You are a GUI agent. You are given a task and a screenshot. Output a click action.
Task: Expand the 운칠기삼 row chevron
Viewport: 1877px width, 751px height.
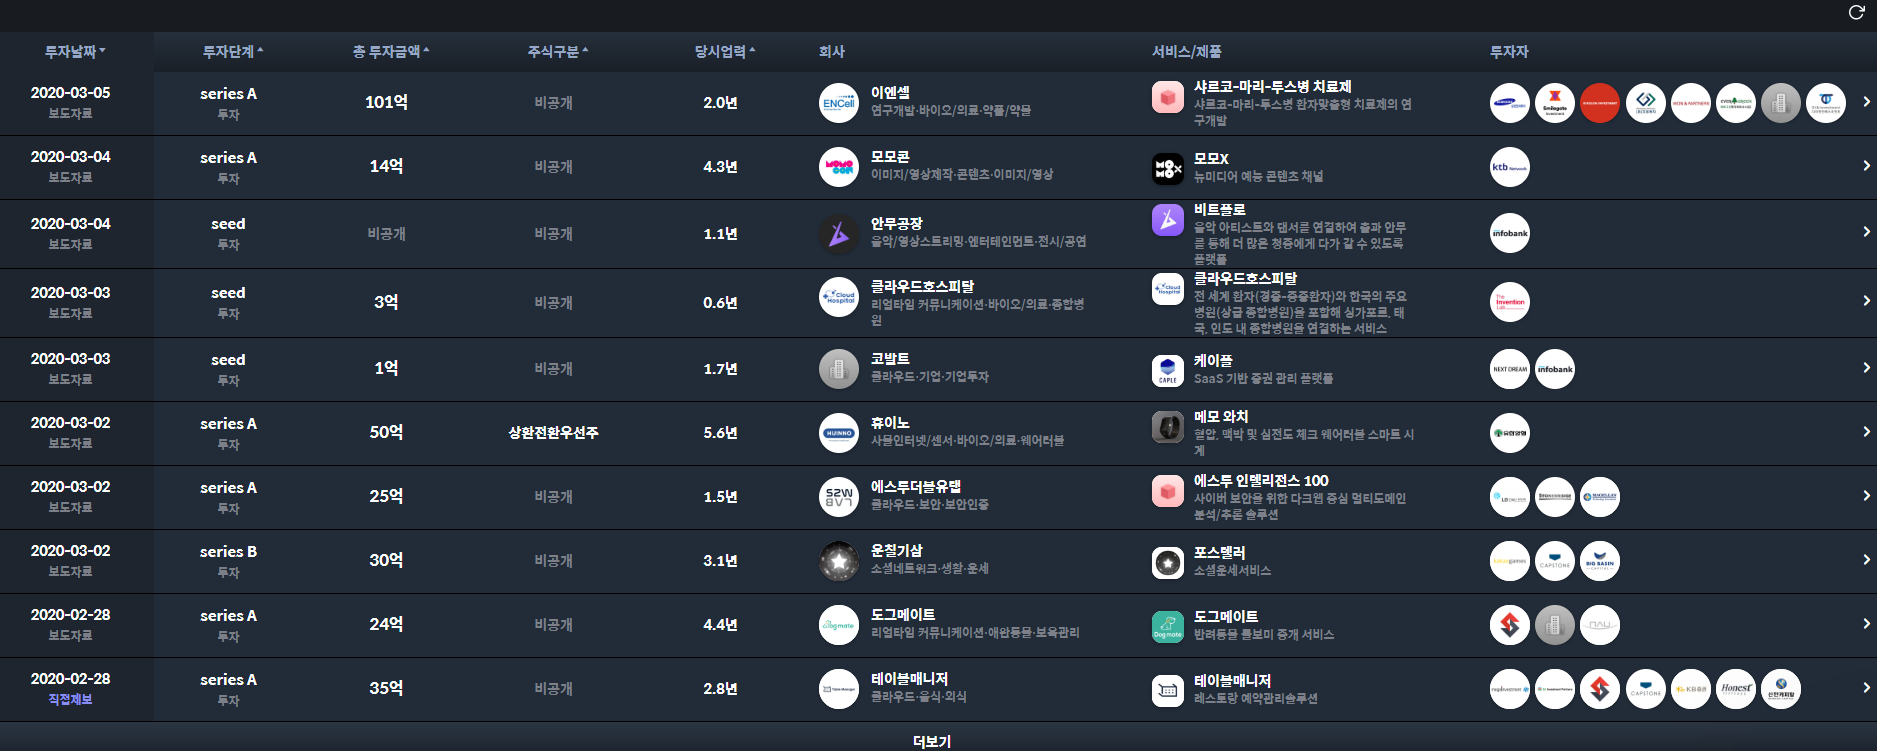click(1866, 560)
